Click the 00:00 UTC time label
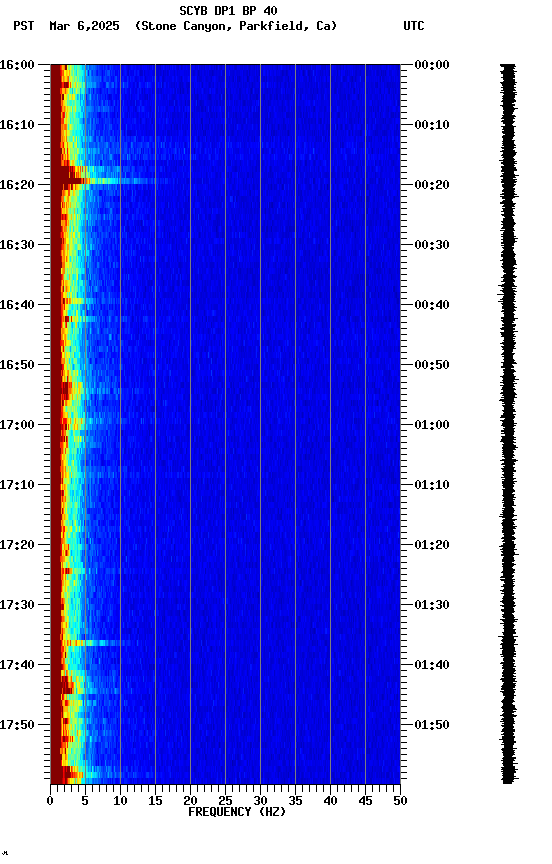 click(432, 65)
